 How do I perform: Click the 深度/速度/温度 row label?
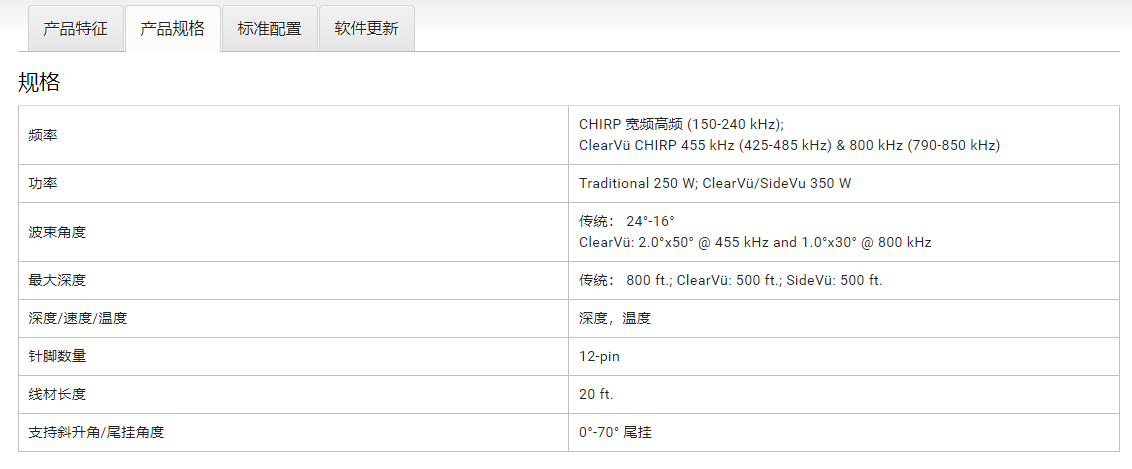78,318
